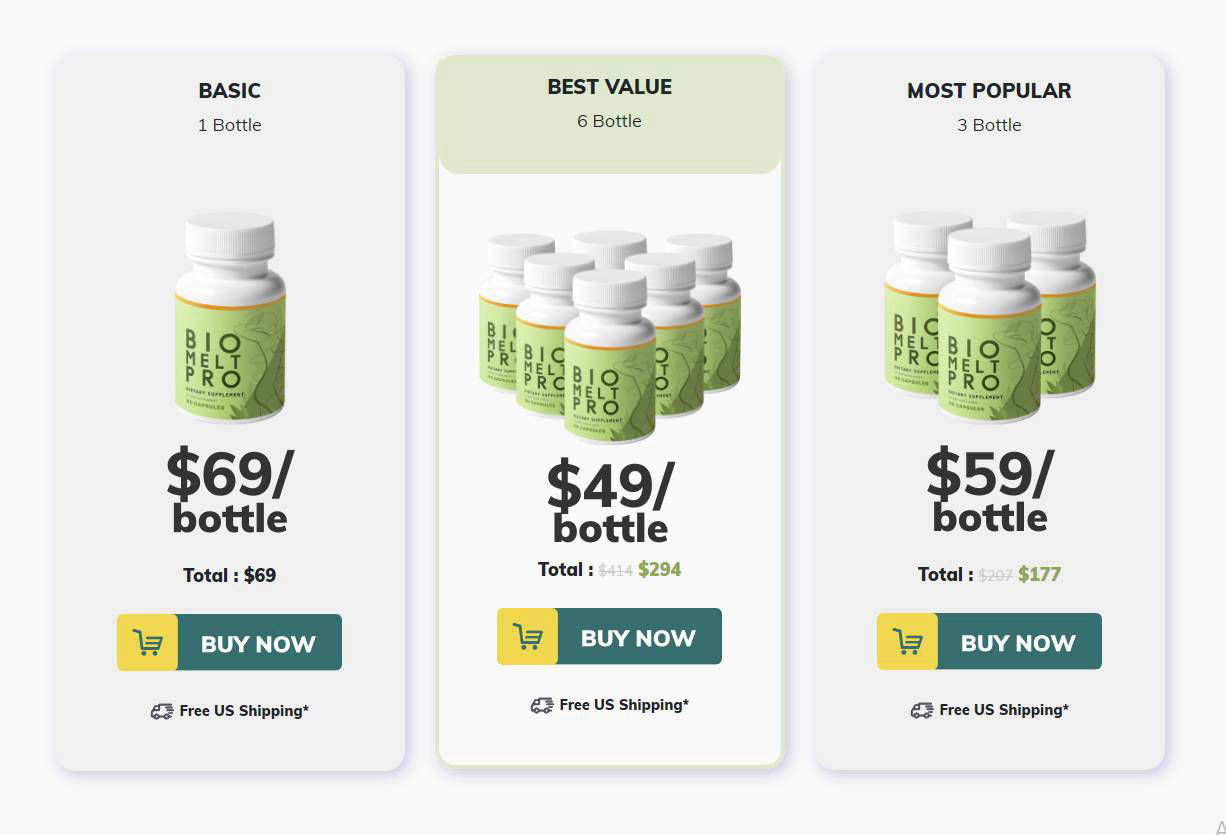The width and height of the screenshot is (1226, 835).
Task: Click the truck icon next to Best Value shipping note
Action: (x=542, y=705)
